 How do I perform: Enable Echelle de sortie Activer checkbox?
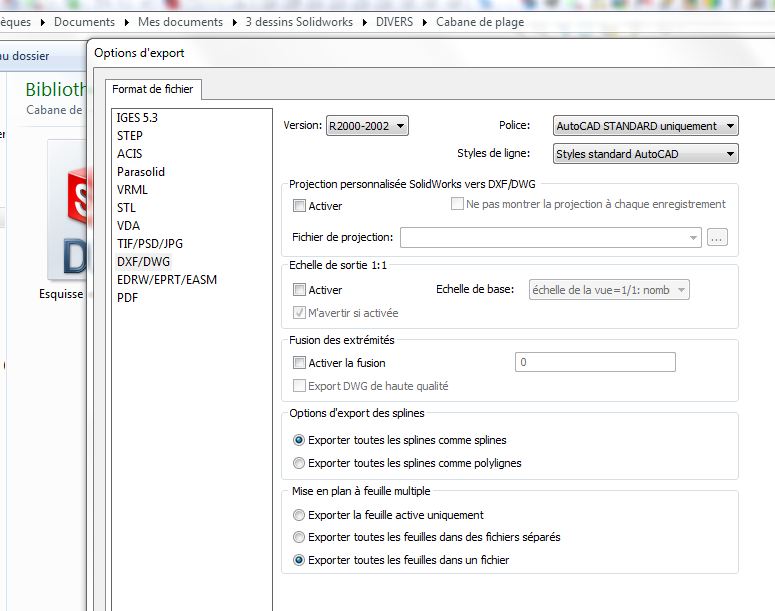tap(299, 290)
